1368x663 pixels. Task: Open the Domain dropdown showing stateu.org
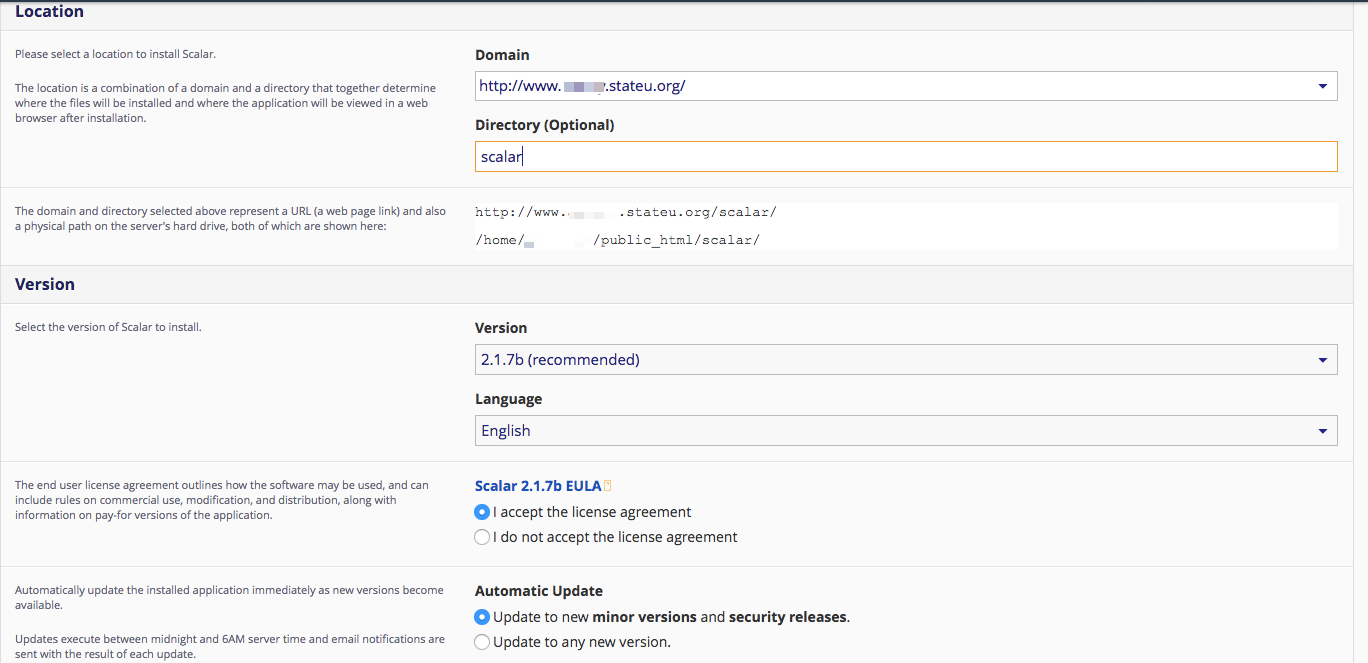point(906,86)
